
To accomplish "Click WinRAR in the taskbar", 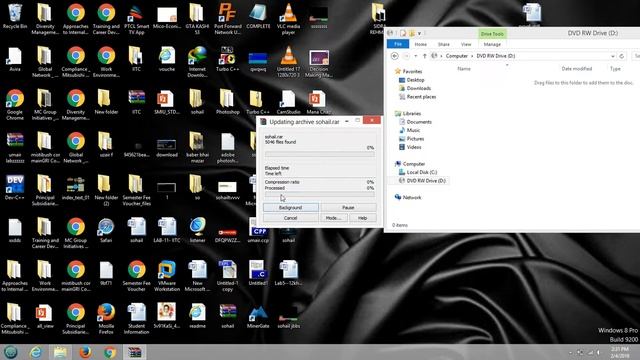I will pos(134,352).
